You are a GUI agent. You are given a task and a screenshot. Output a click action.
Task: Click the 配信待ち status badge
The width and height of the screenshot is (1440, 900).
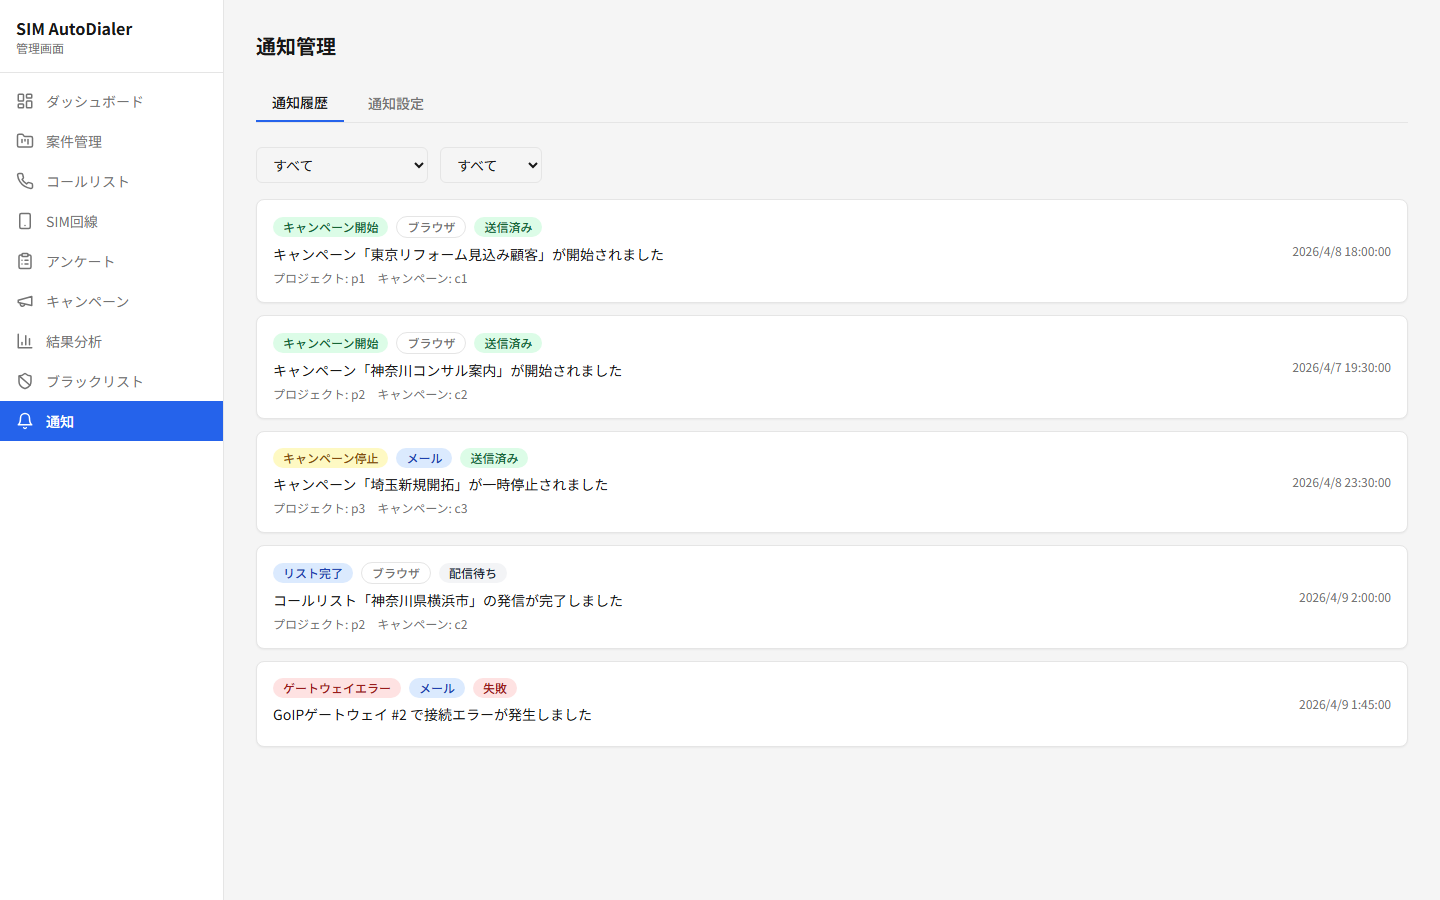click(x=473, y=573)
